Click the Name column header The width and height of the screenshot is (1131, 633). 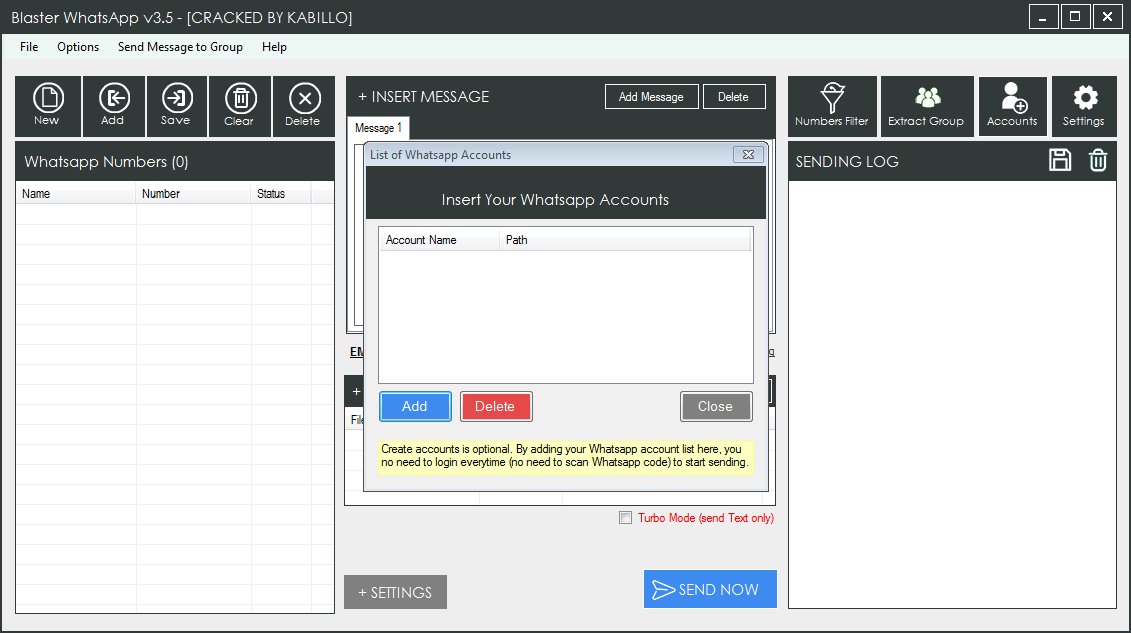pyautogui.click(x=76, y=193)
